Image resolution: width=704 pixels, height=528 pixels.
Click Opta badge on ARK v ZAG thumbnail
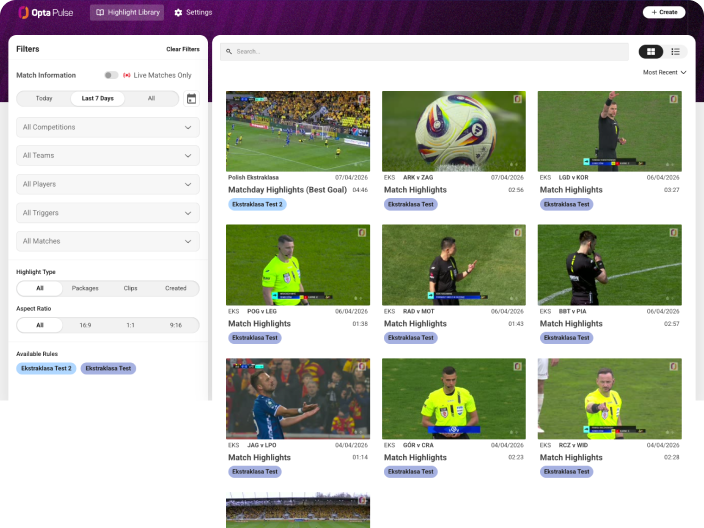tap(517, 99)
